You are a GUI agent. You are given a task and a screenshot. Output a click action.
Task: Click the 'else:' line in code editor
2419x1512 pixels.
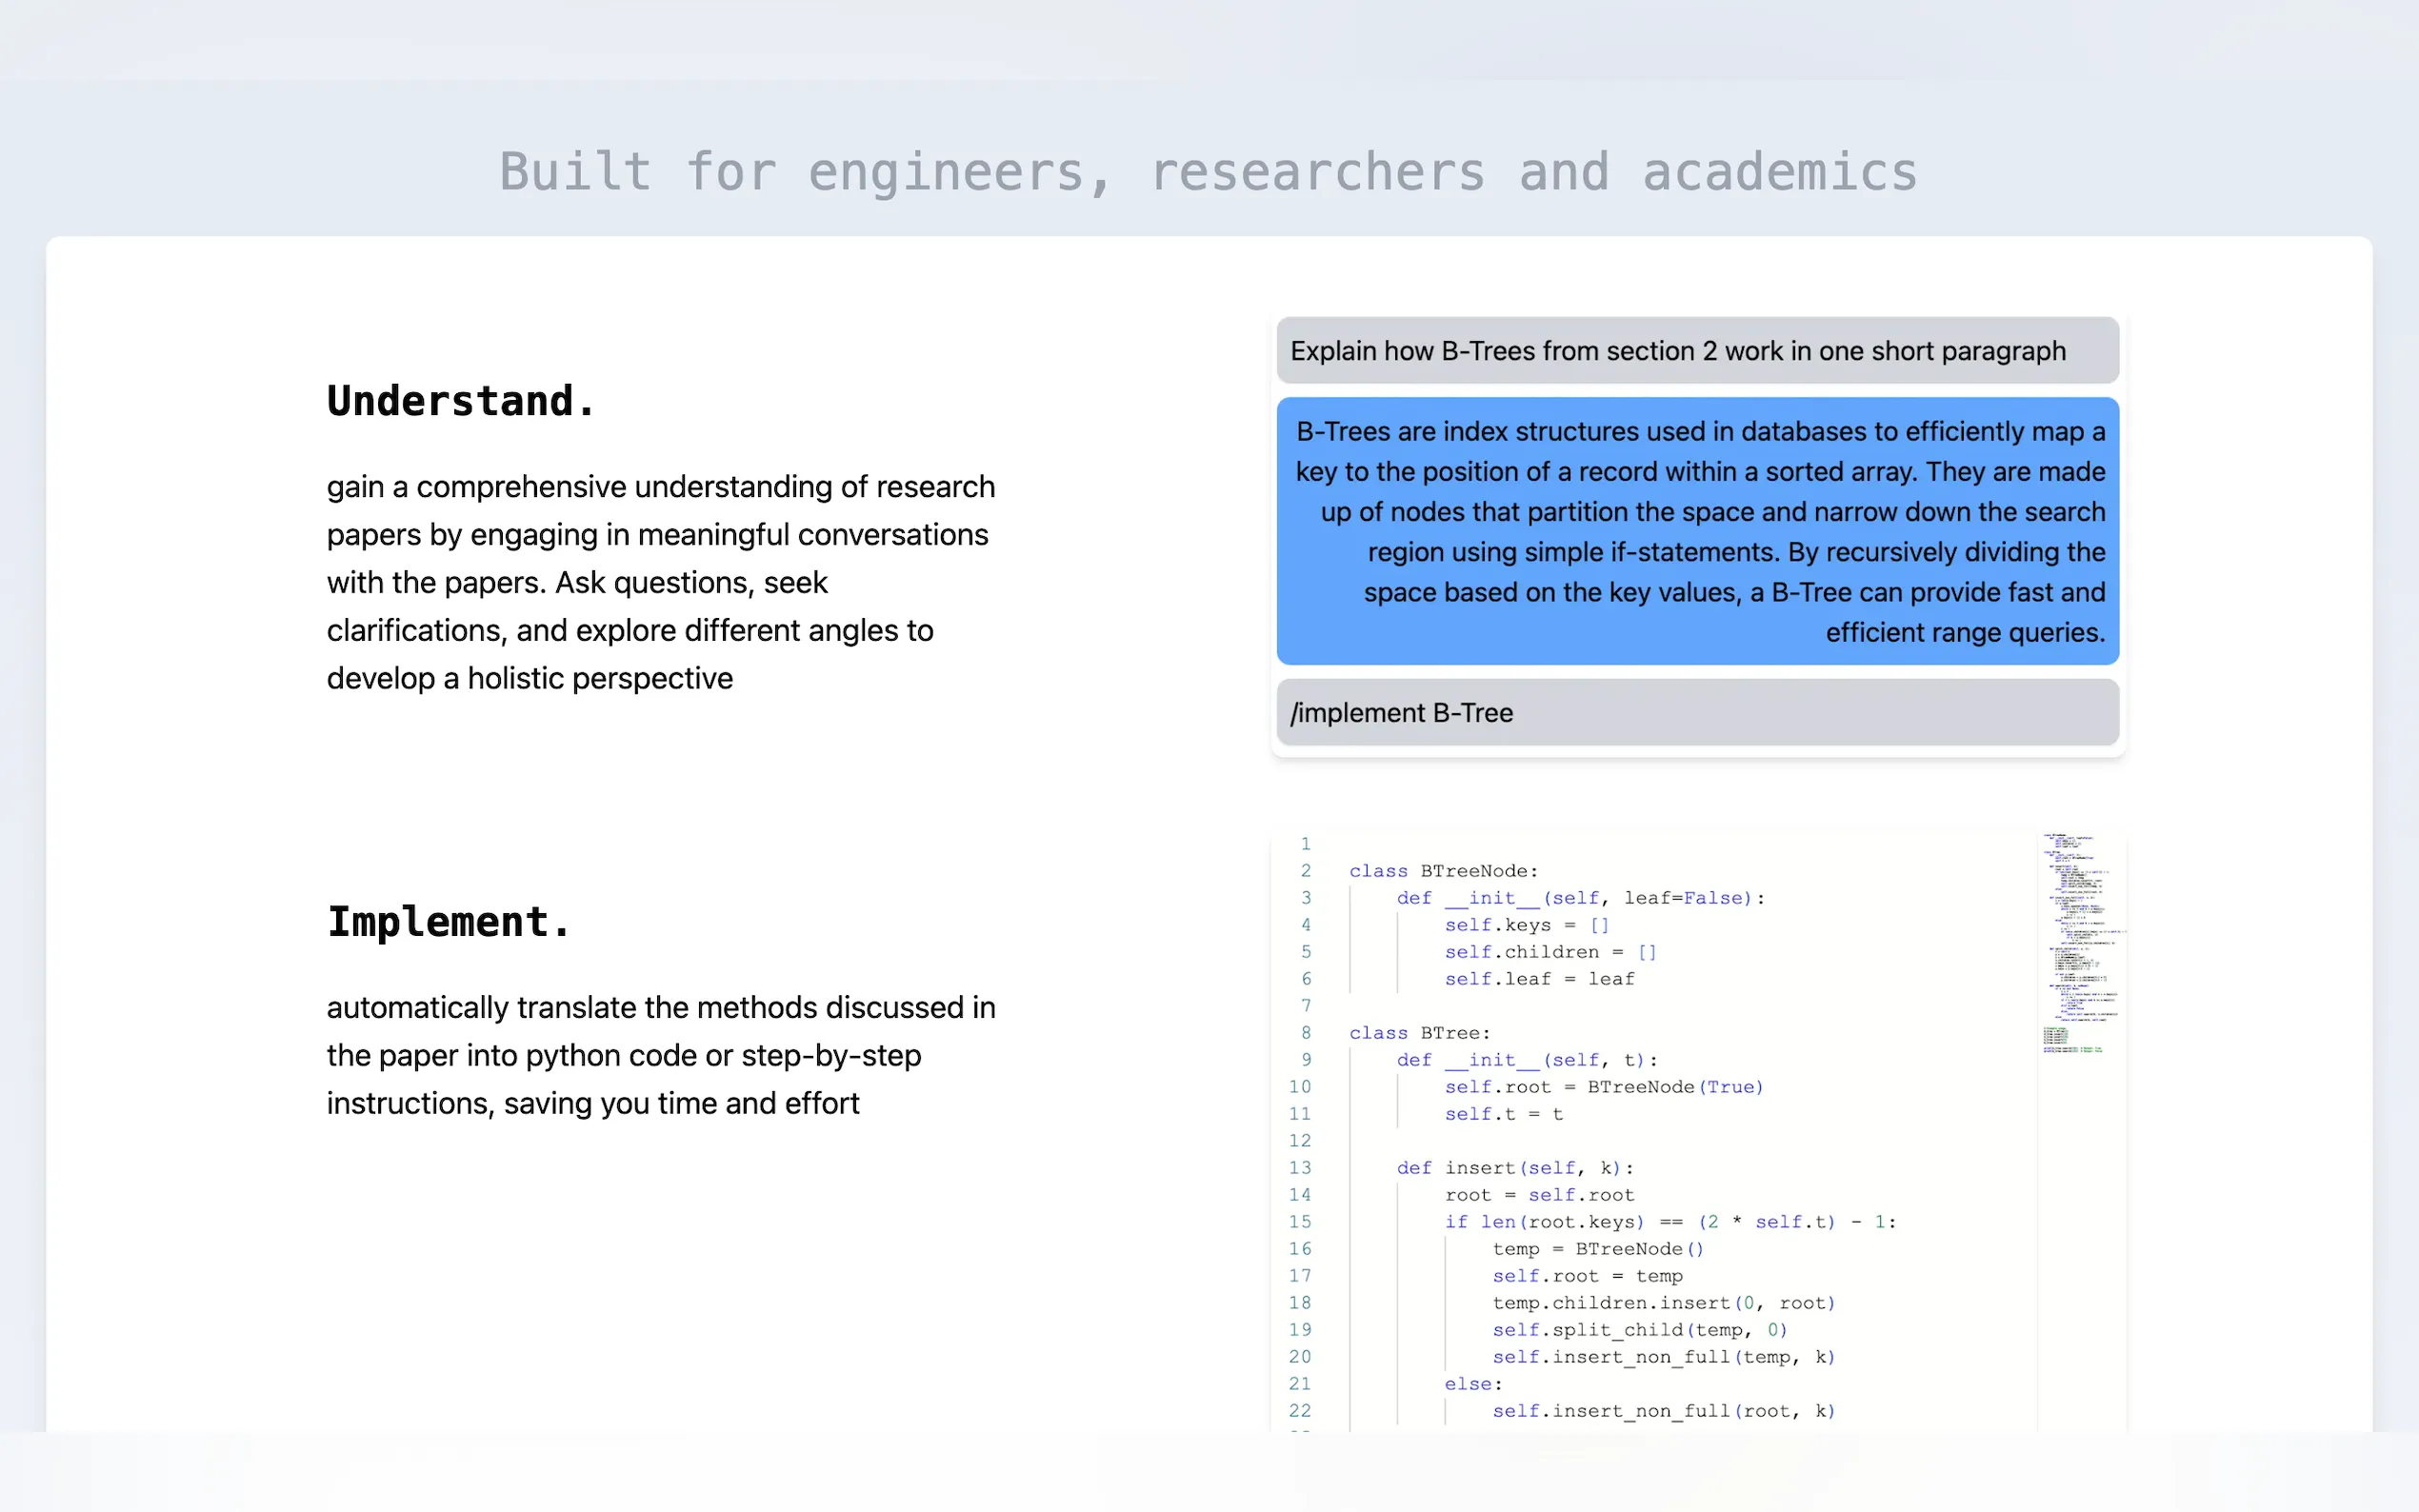1472,1384
